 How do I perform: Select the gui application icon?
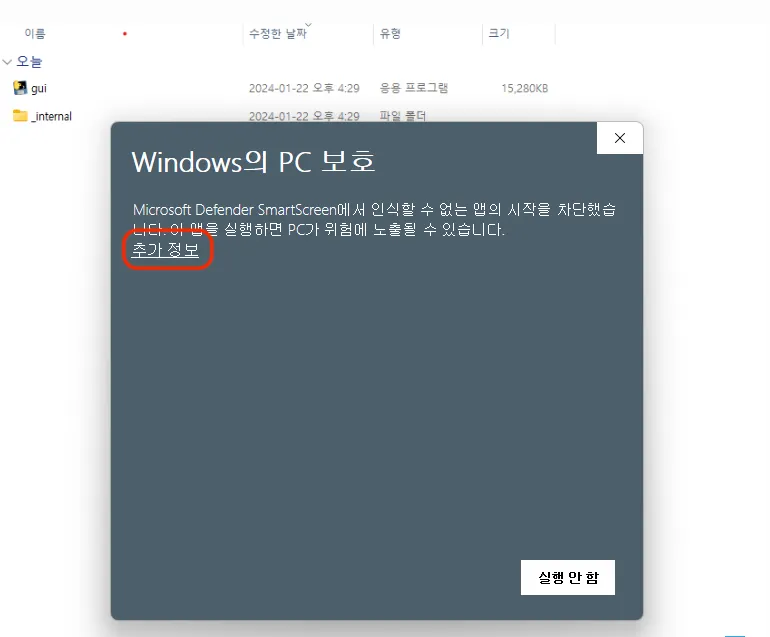point(20,88)
